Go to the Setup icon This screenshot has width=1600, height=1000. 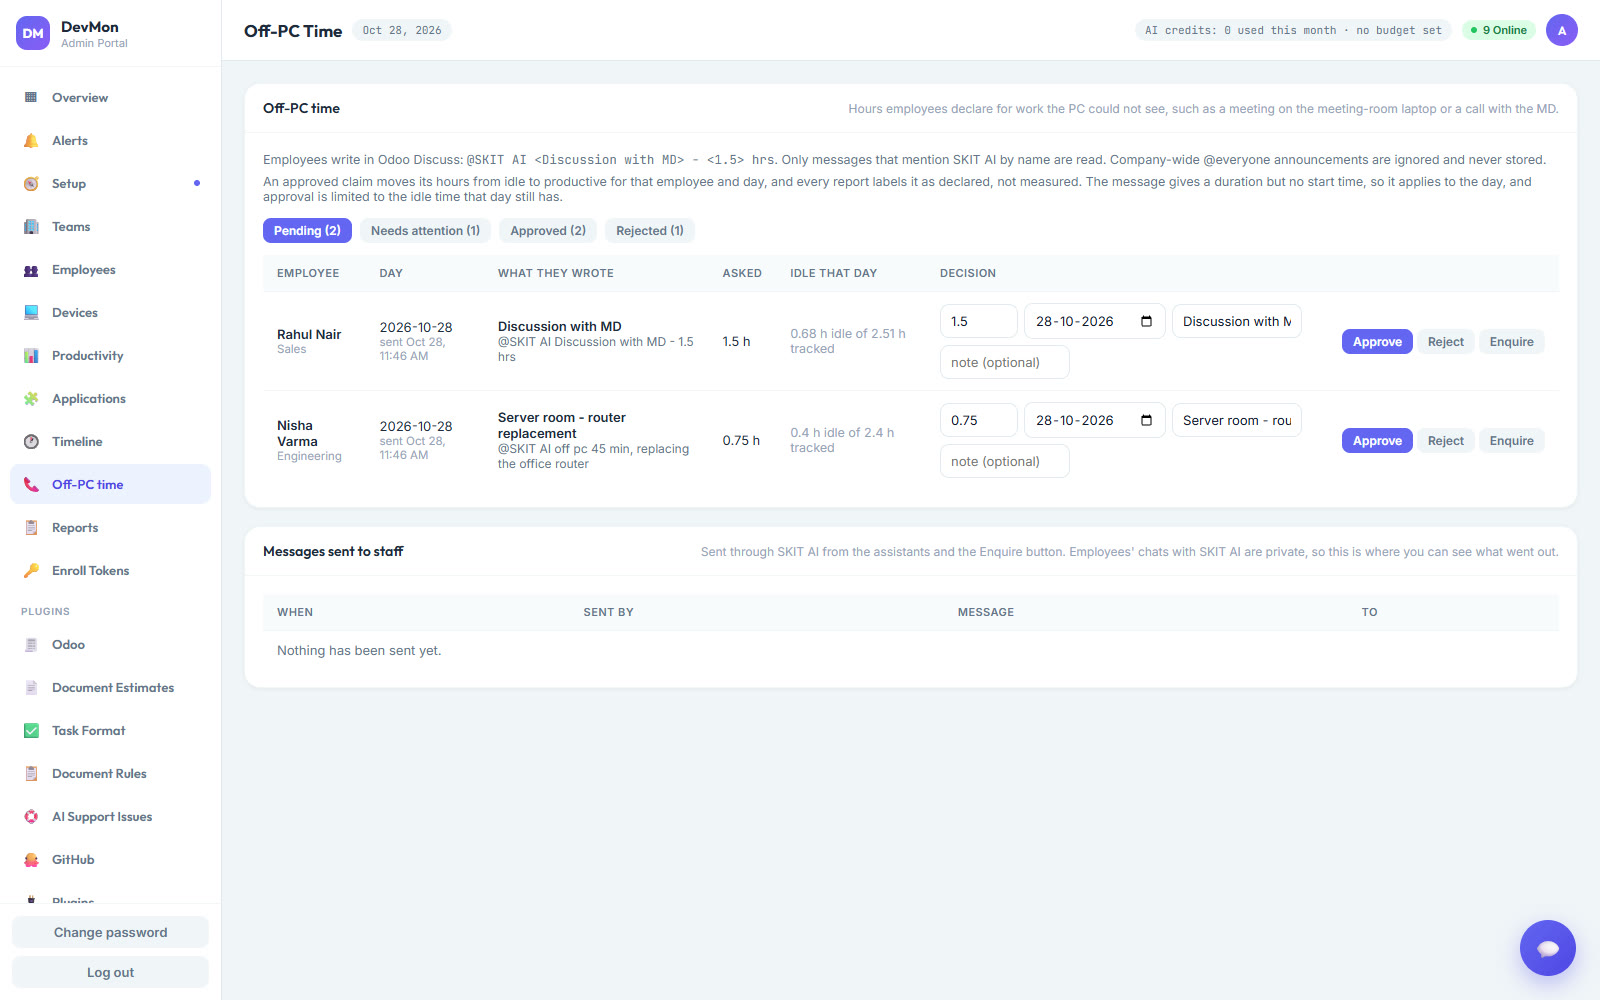coord(31,184)
